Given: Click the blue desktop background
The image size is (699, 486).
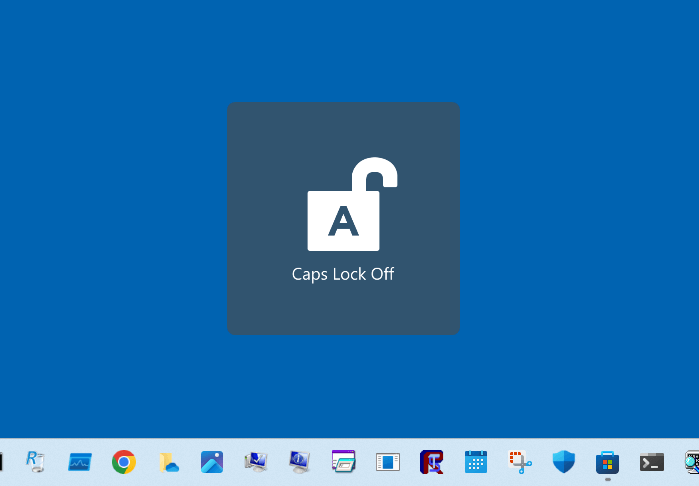Looking at the screenshot, I should click(100, 200).
